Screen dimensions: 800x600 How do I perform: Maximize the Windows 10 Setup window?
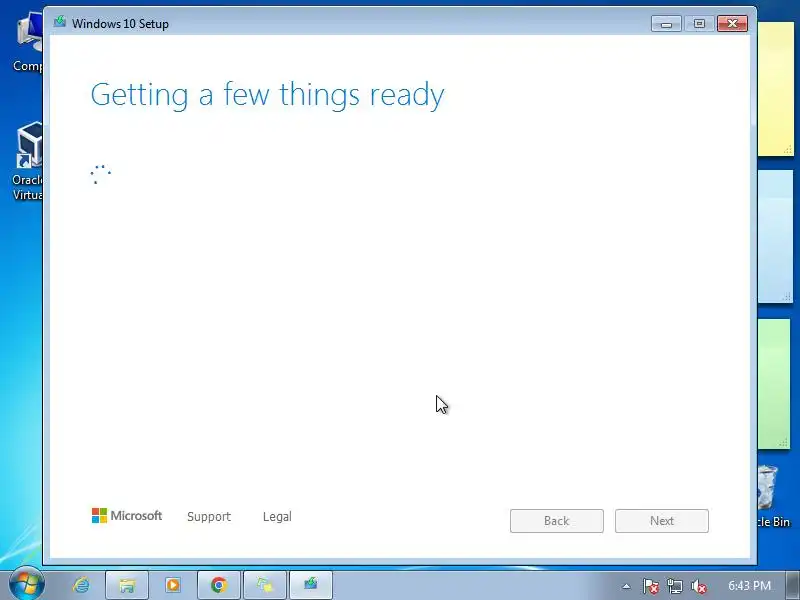(699, 23)
